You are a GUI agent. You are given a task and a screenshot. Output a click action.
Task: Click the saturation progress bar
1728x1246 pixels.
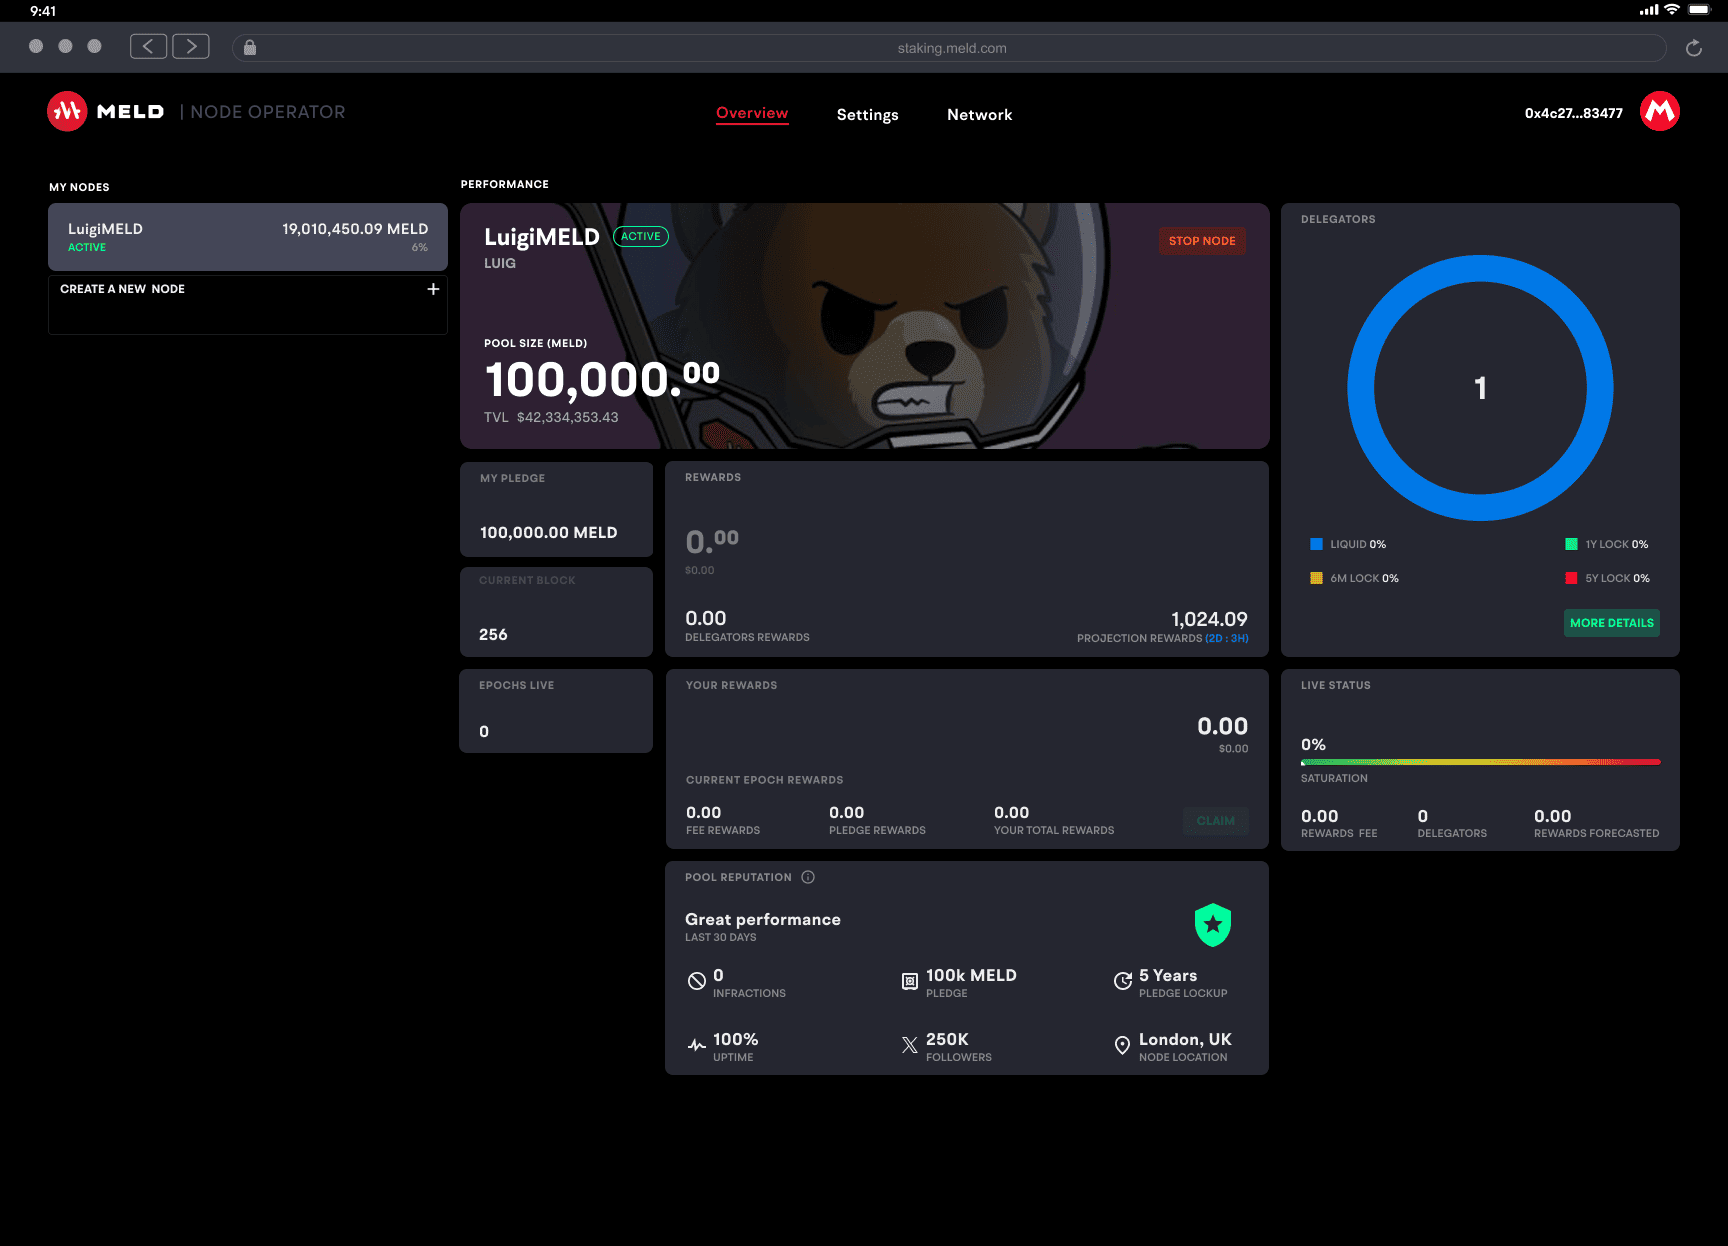pyautogui.click(x=1480, y=762)
